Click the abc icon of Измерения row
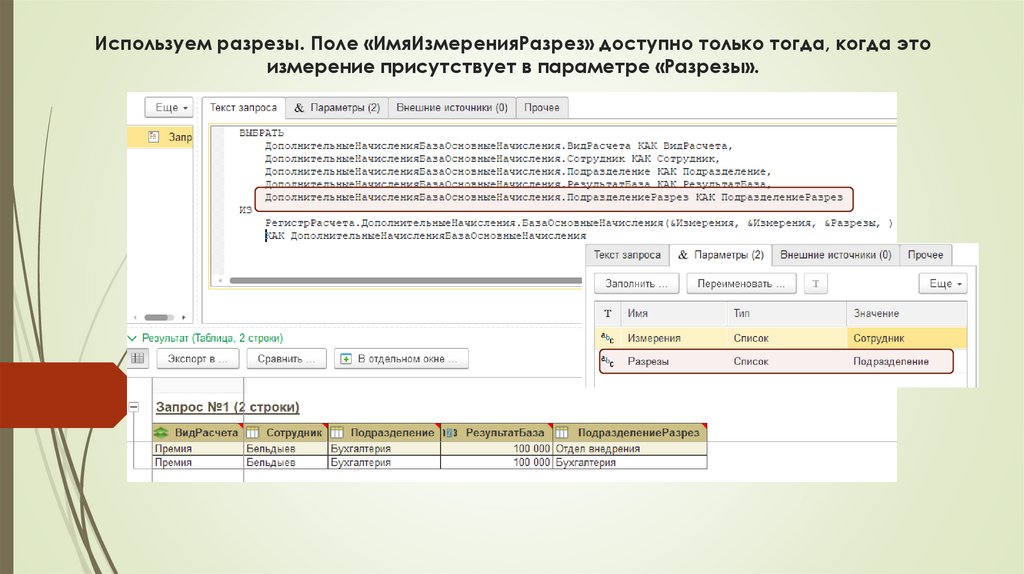Screen dimensions: 1024x574 pyautogui.click(x=606, y=339)
